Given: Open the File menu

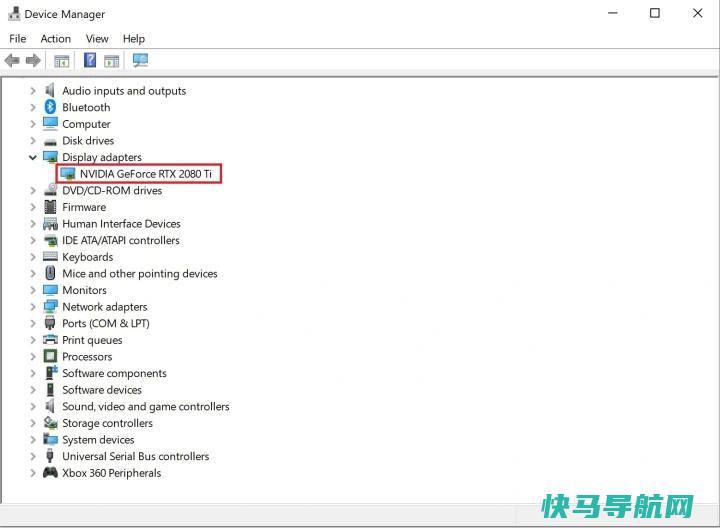Looking at the screenshot, I should tap(17, 39).
